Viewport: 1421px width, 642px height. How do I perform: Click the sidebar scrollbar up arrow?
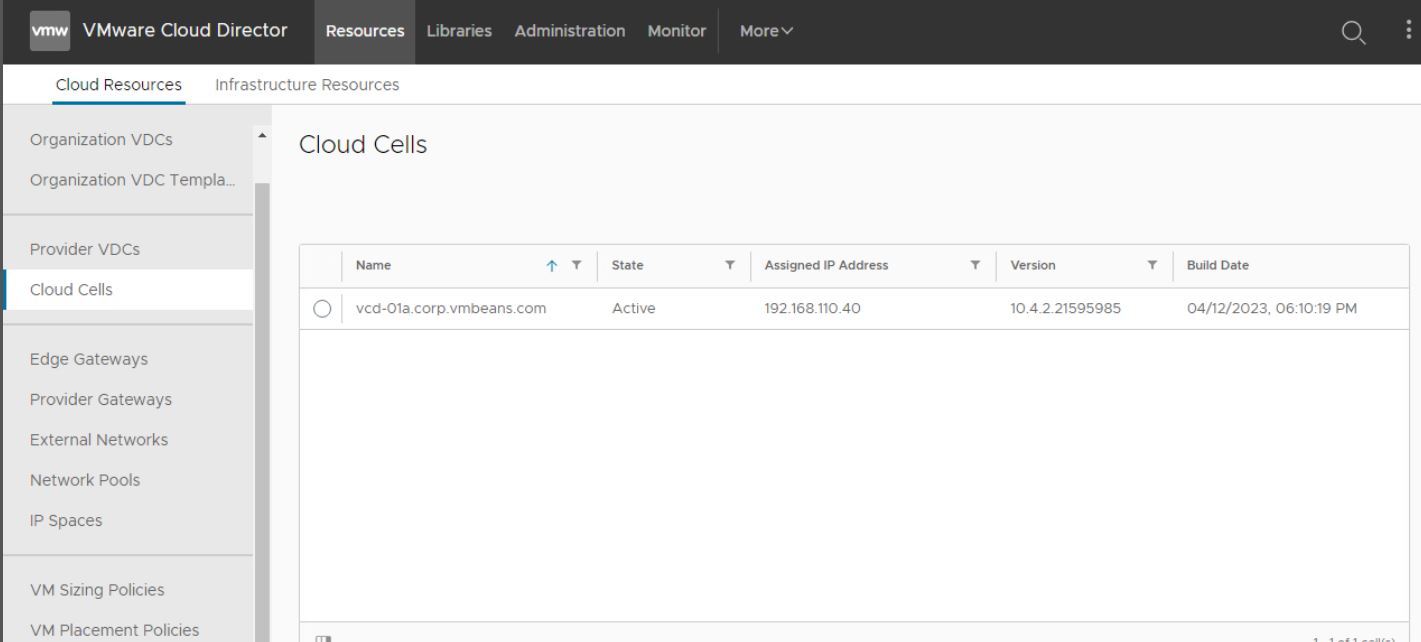262,135
